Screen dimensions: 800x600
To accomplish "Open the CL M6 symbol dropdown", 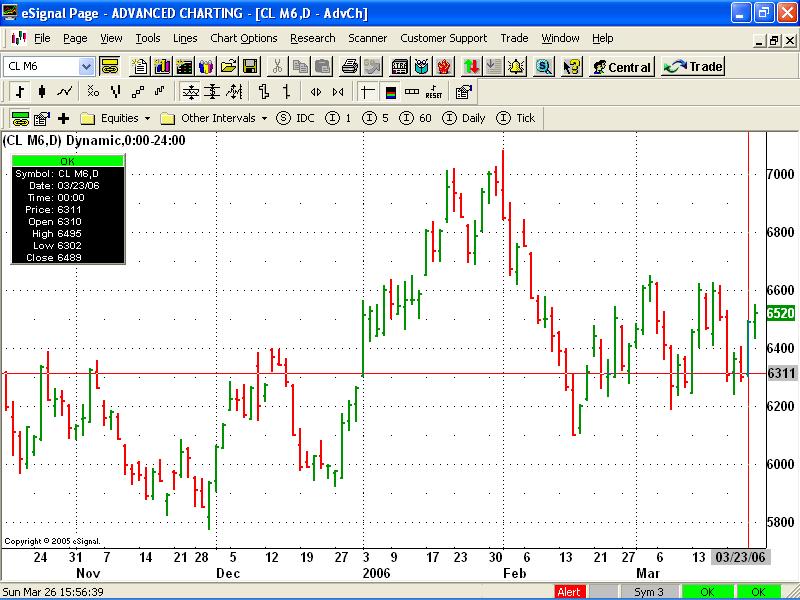I will [86, 67].
